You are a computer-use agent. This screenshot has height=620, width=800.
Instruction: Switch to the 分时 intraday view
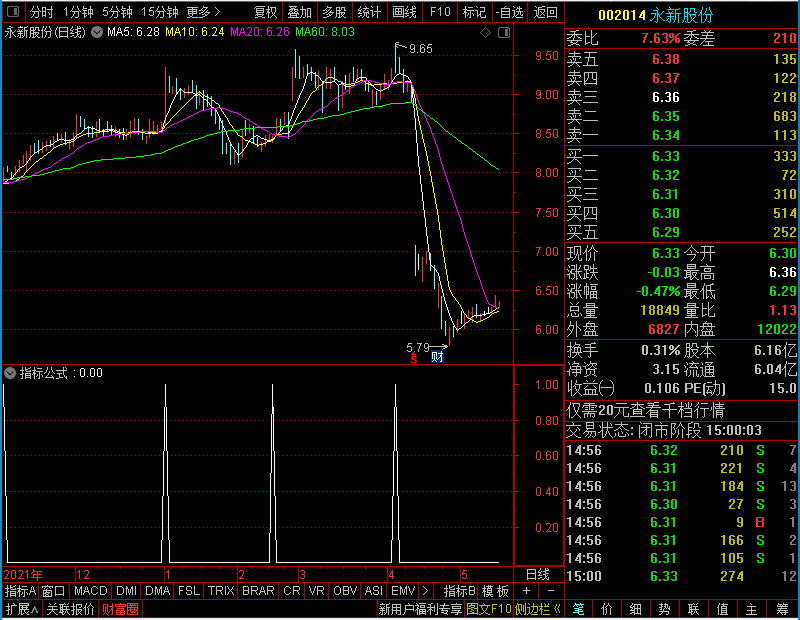click(41, 12)
